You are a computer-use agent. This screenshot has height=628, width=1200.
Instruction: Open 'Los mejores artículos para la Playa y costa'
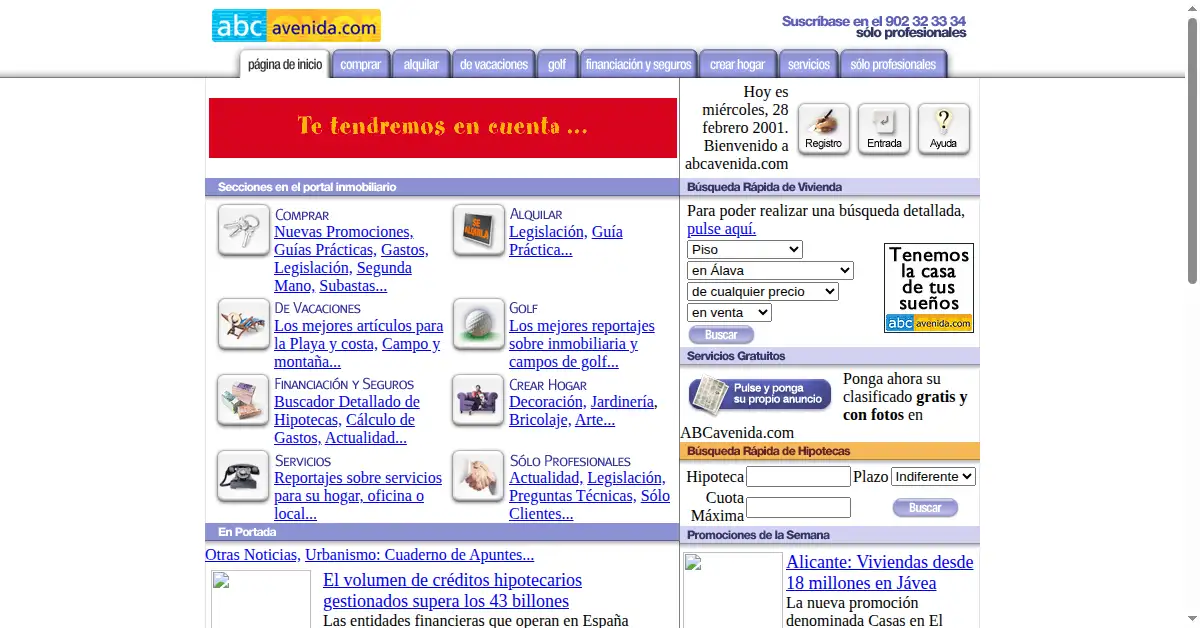pyautogui.click(x=358, y=335)
